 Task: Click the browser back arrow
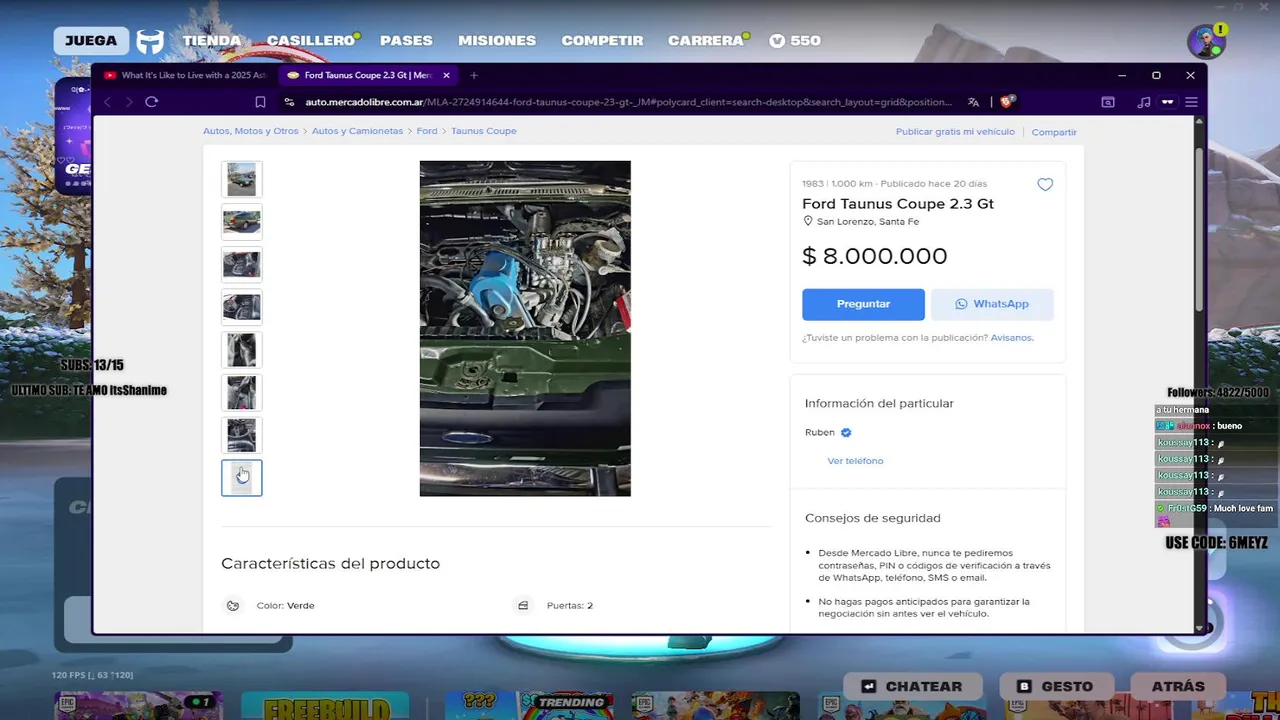click(x=108, y=102)
